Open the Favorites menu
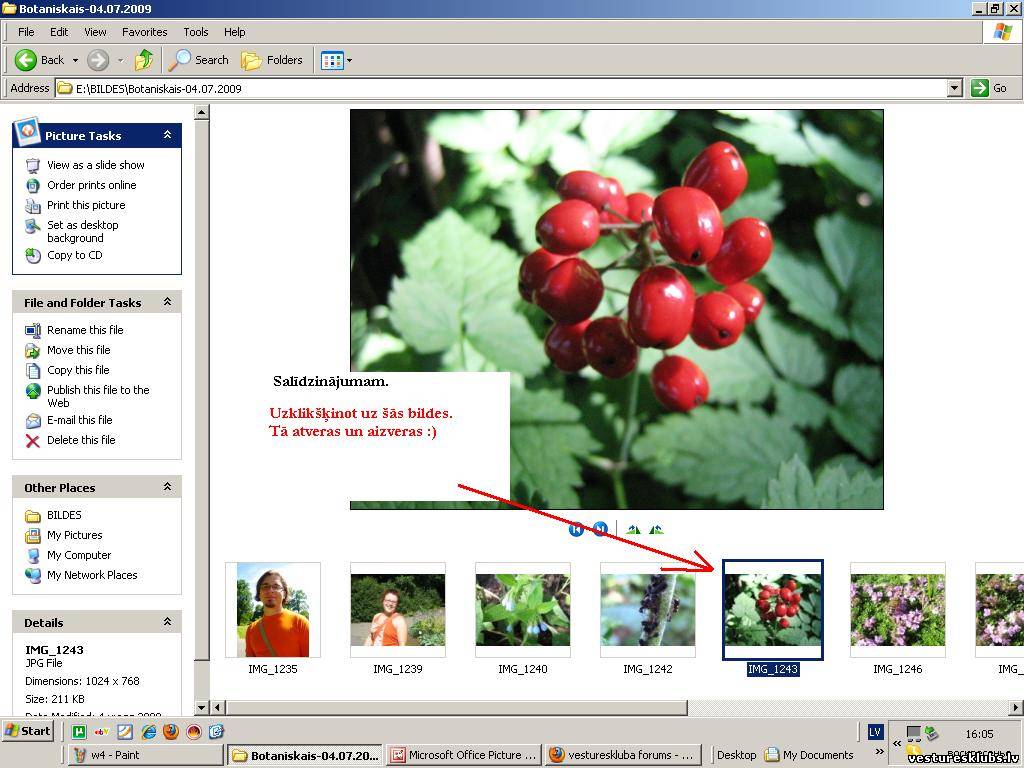The width and height of the screenshot is (1024, 768). point(144,32)
